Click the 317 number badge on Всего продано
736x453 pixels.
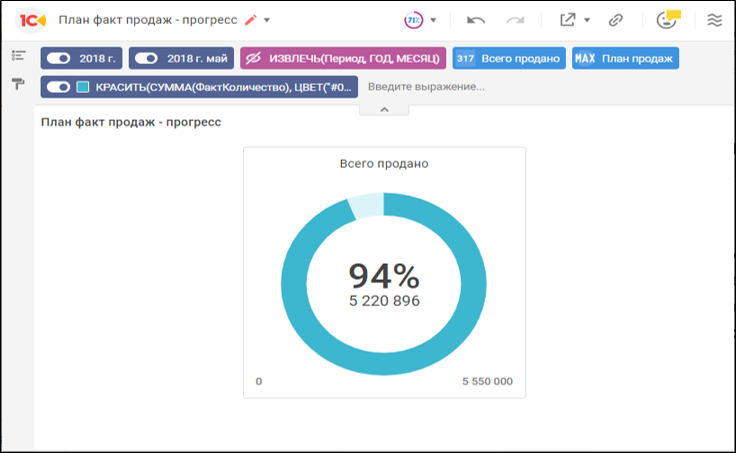(465, 58)
